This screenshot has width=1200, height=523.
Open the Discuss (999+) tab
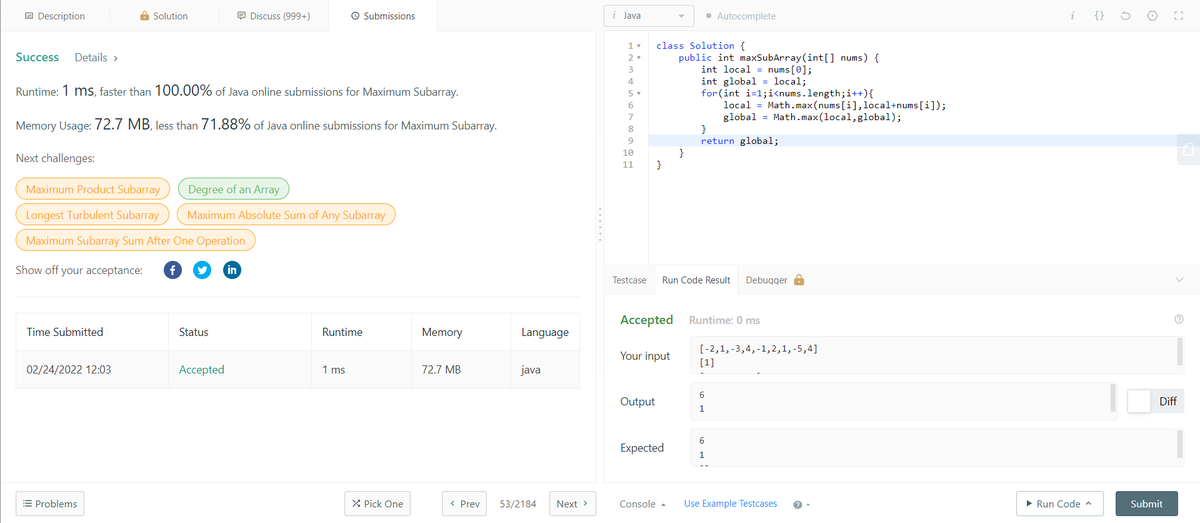pos(273,16)
